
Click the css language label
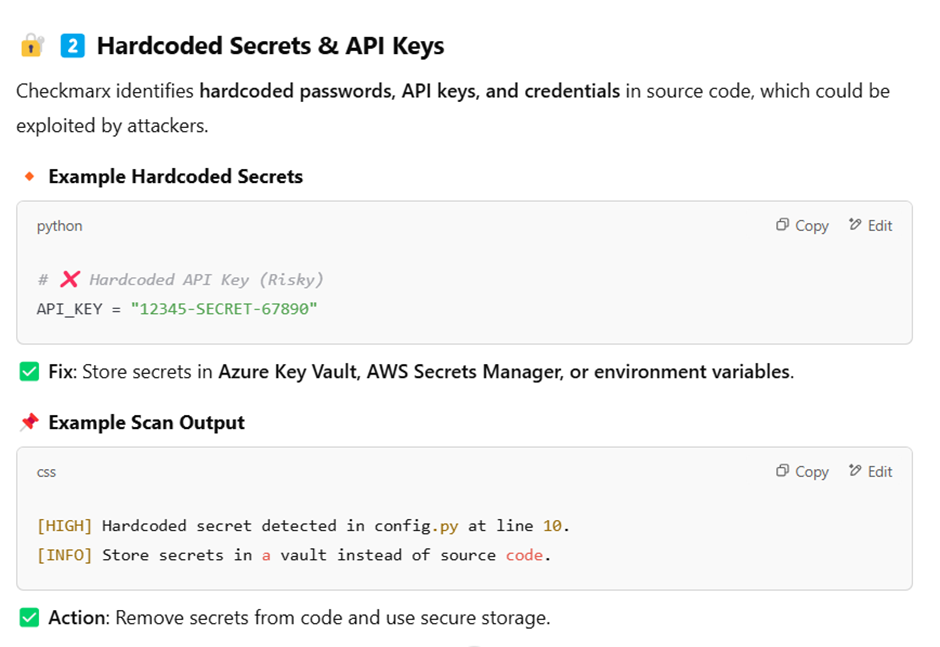point(46,473)
